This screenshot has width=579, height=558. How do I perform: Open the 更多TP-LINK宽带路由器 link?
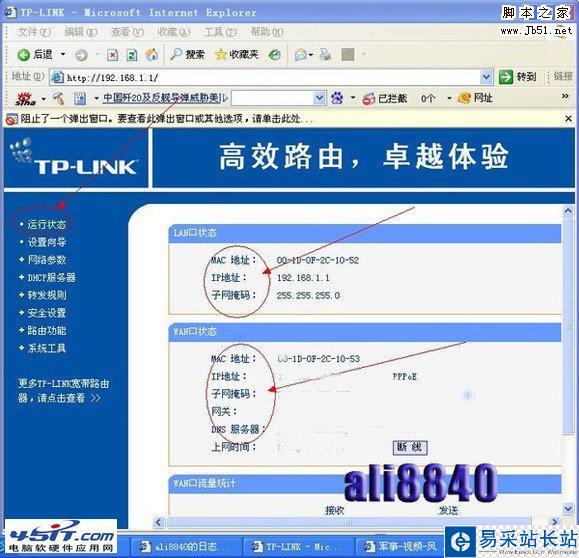[64, 391]
